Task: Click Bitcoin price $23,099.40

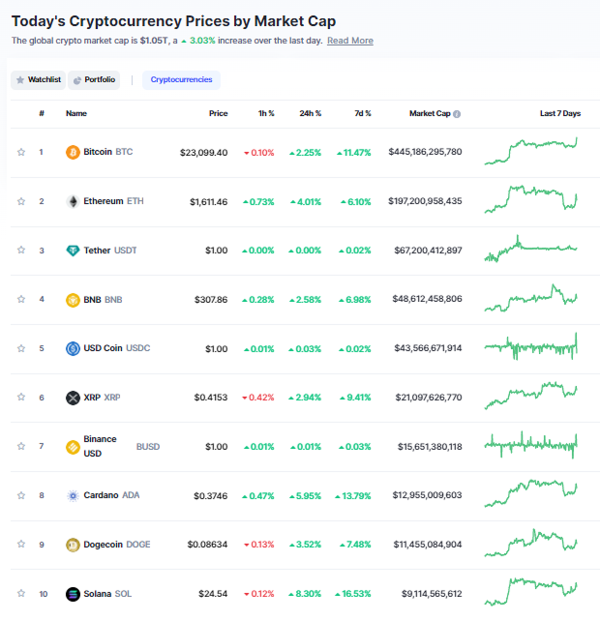Action: point(204,153)
